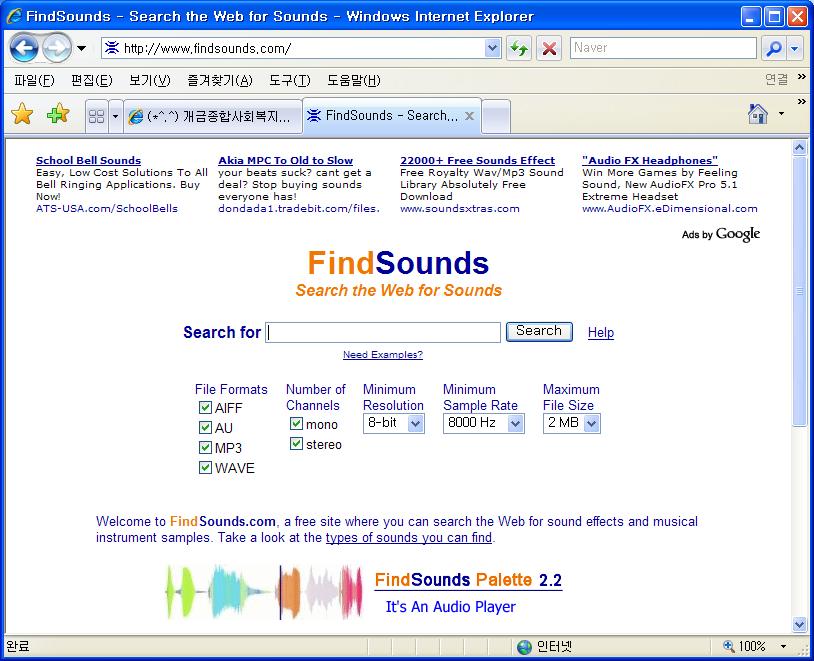
Task: Click the Internet Explorer title bar icon
Action: (14, 16)
